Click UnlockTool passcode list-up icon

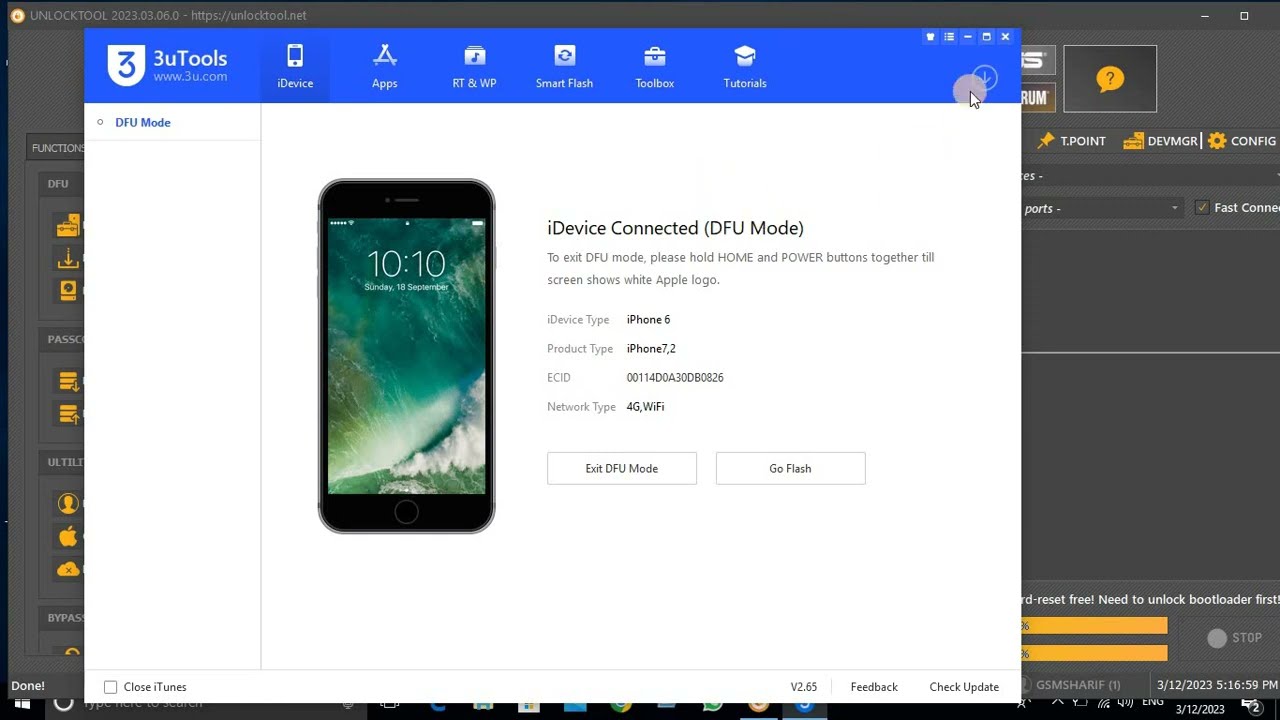pyautogui.click(x=69, y=413)
